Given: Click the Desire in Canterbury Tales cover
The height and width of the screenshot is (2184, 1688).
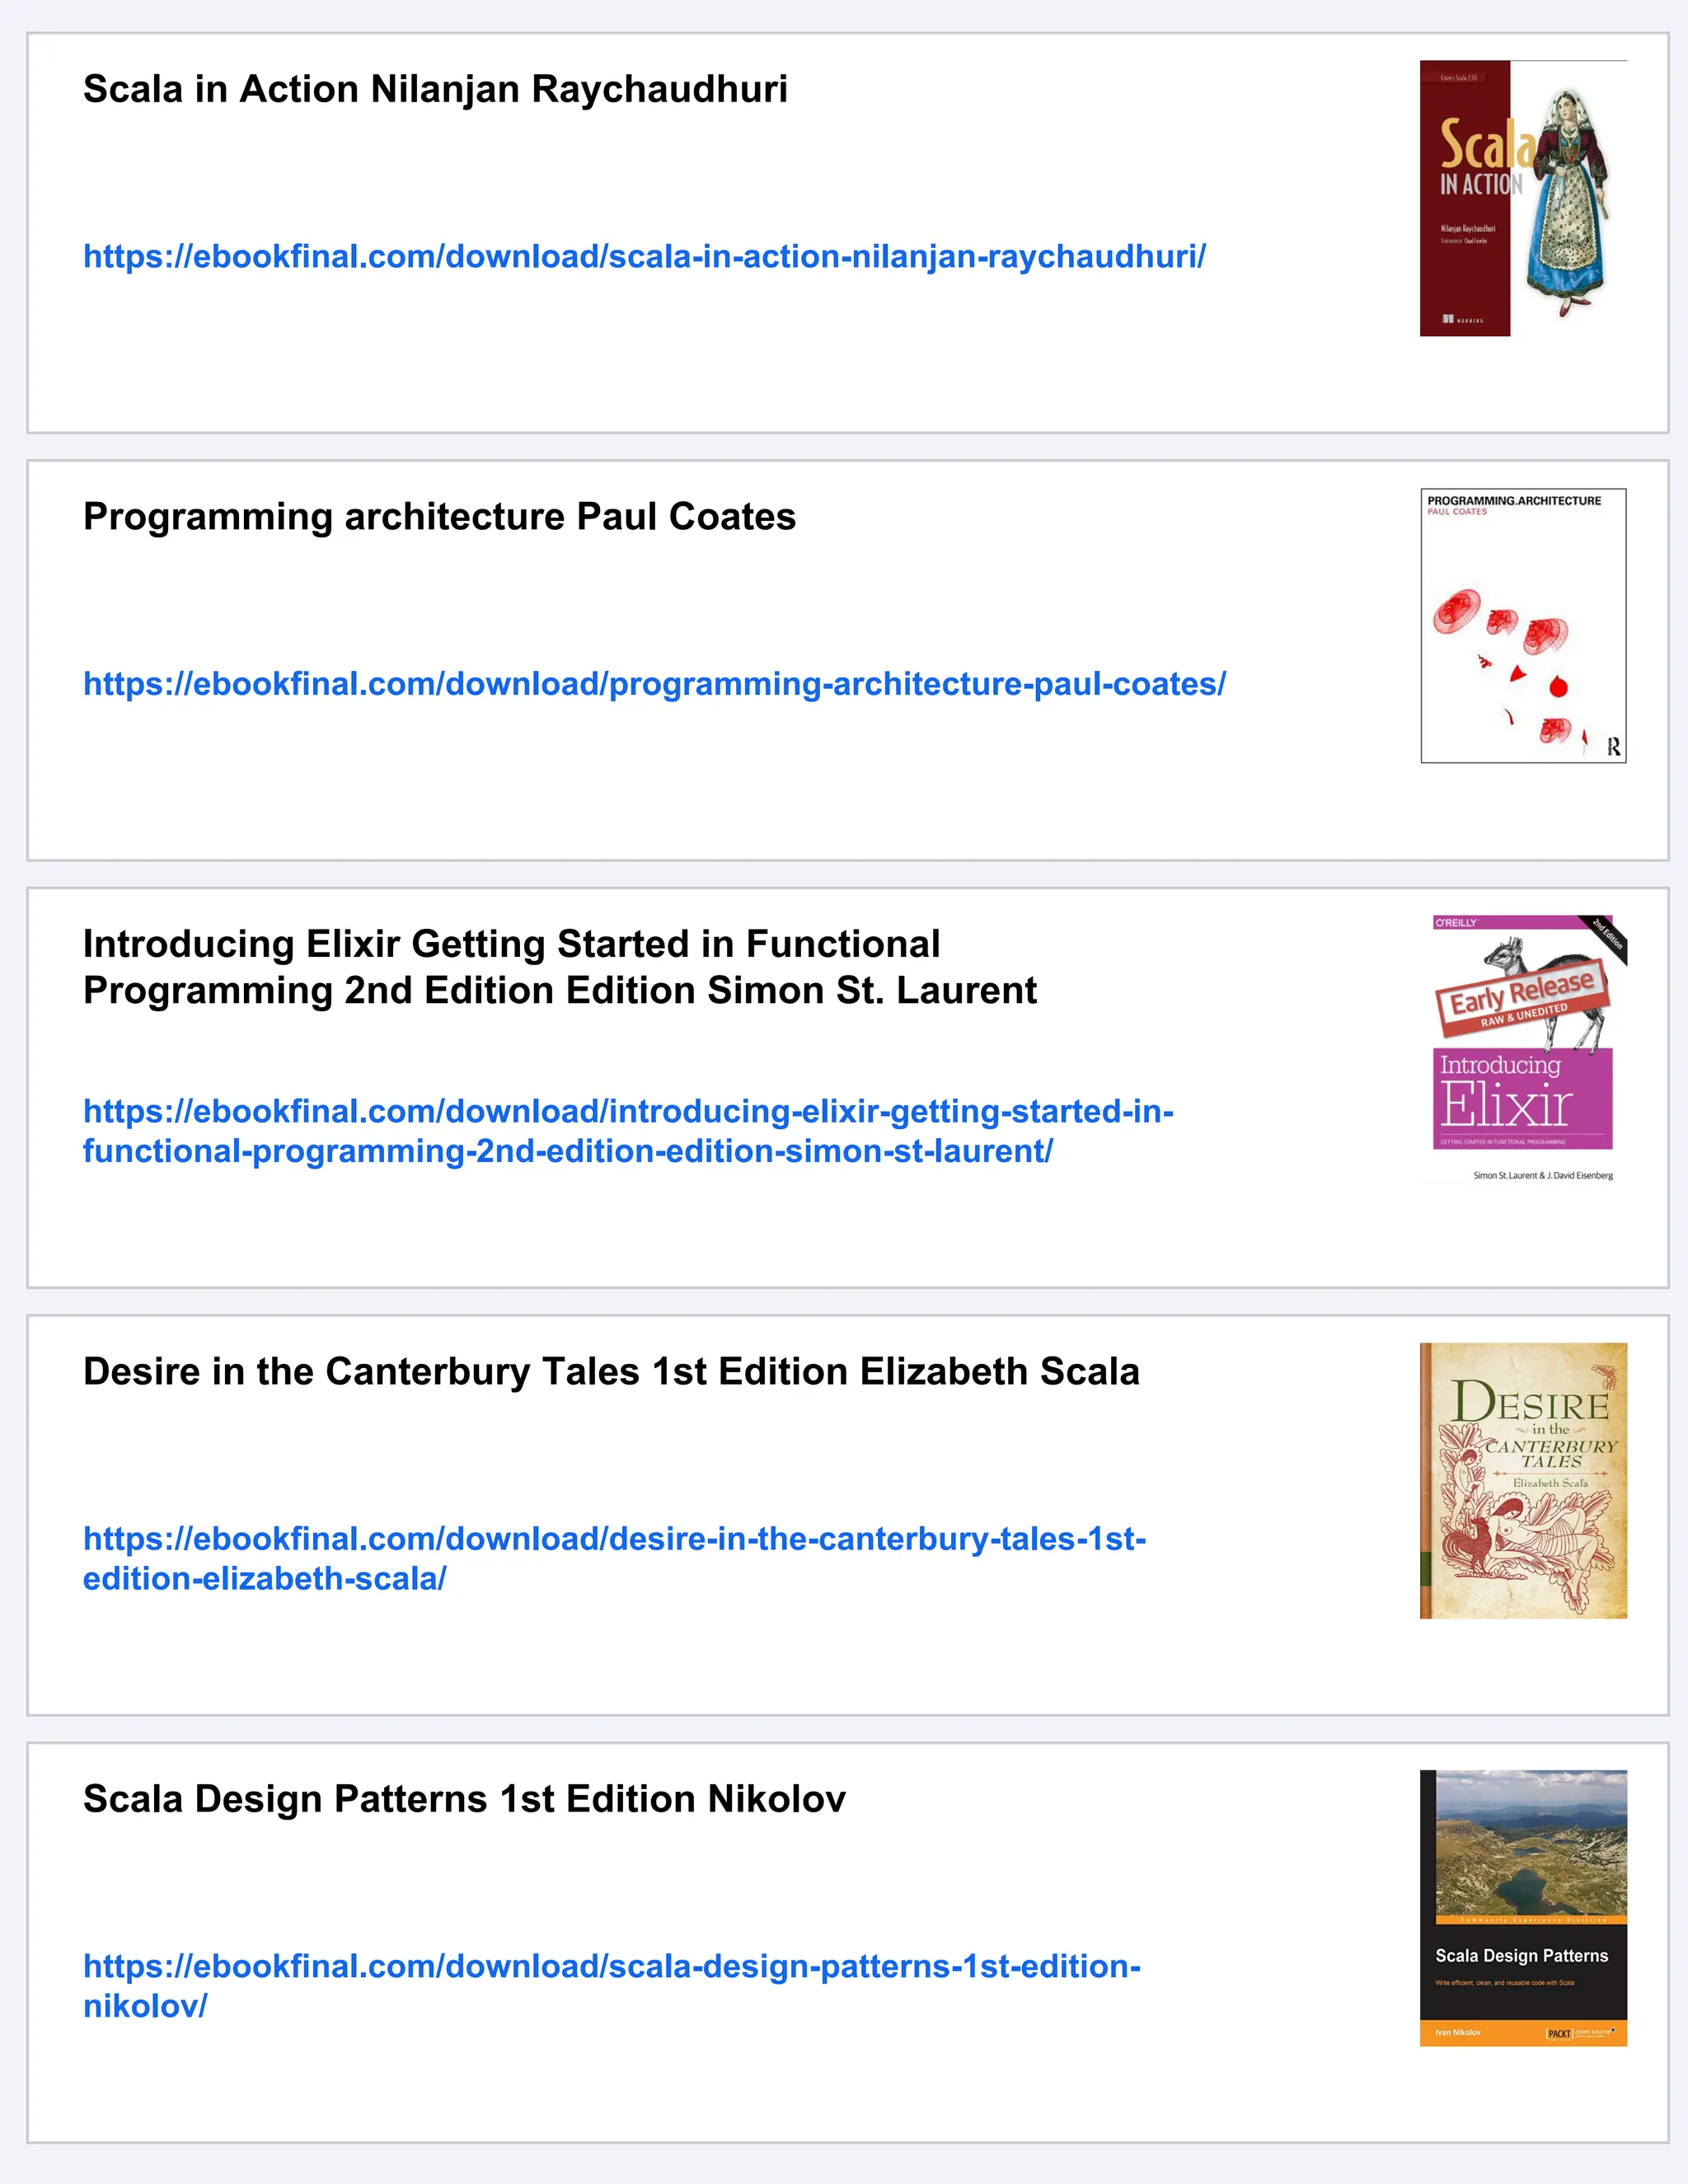Looking at the screenshot, I should (1523, 1480).
